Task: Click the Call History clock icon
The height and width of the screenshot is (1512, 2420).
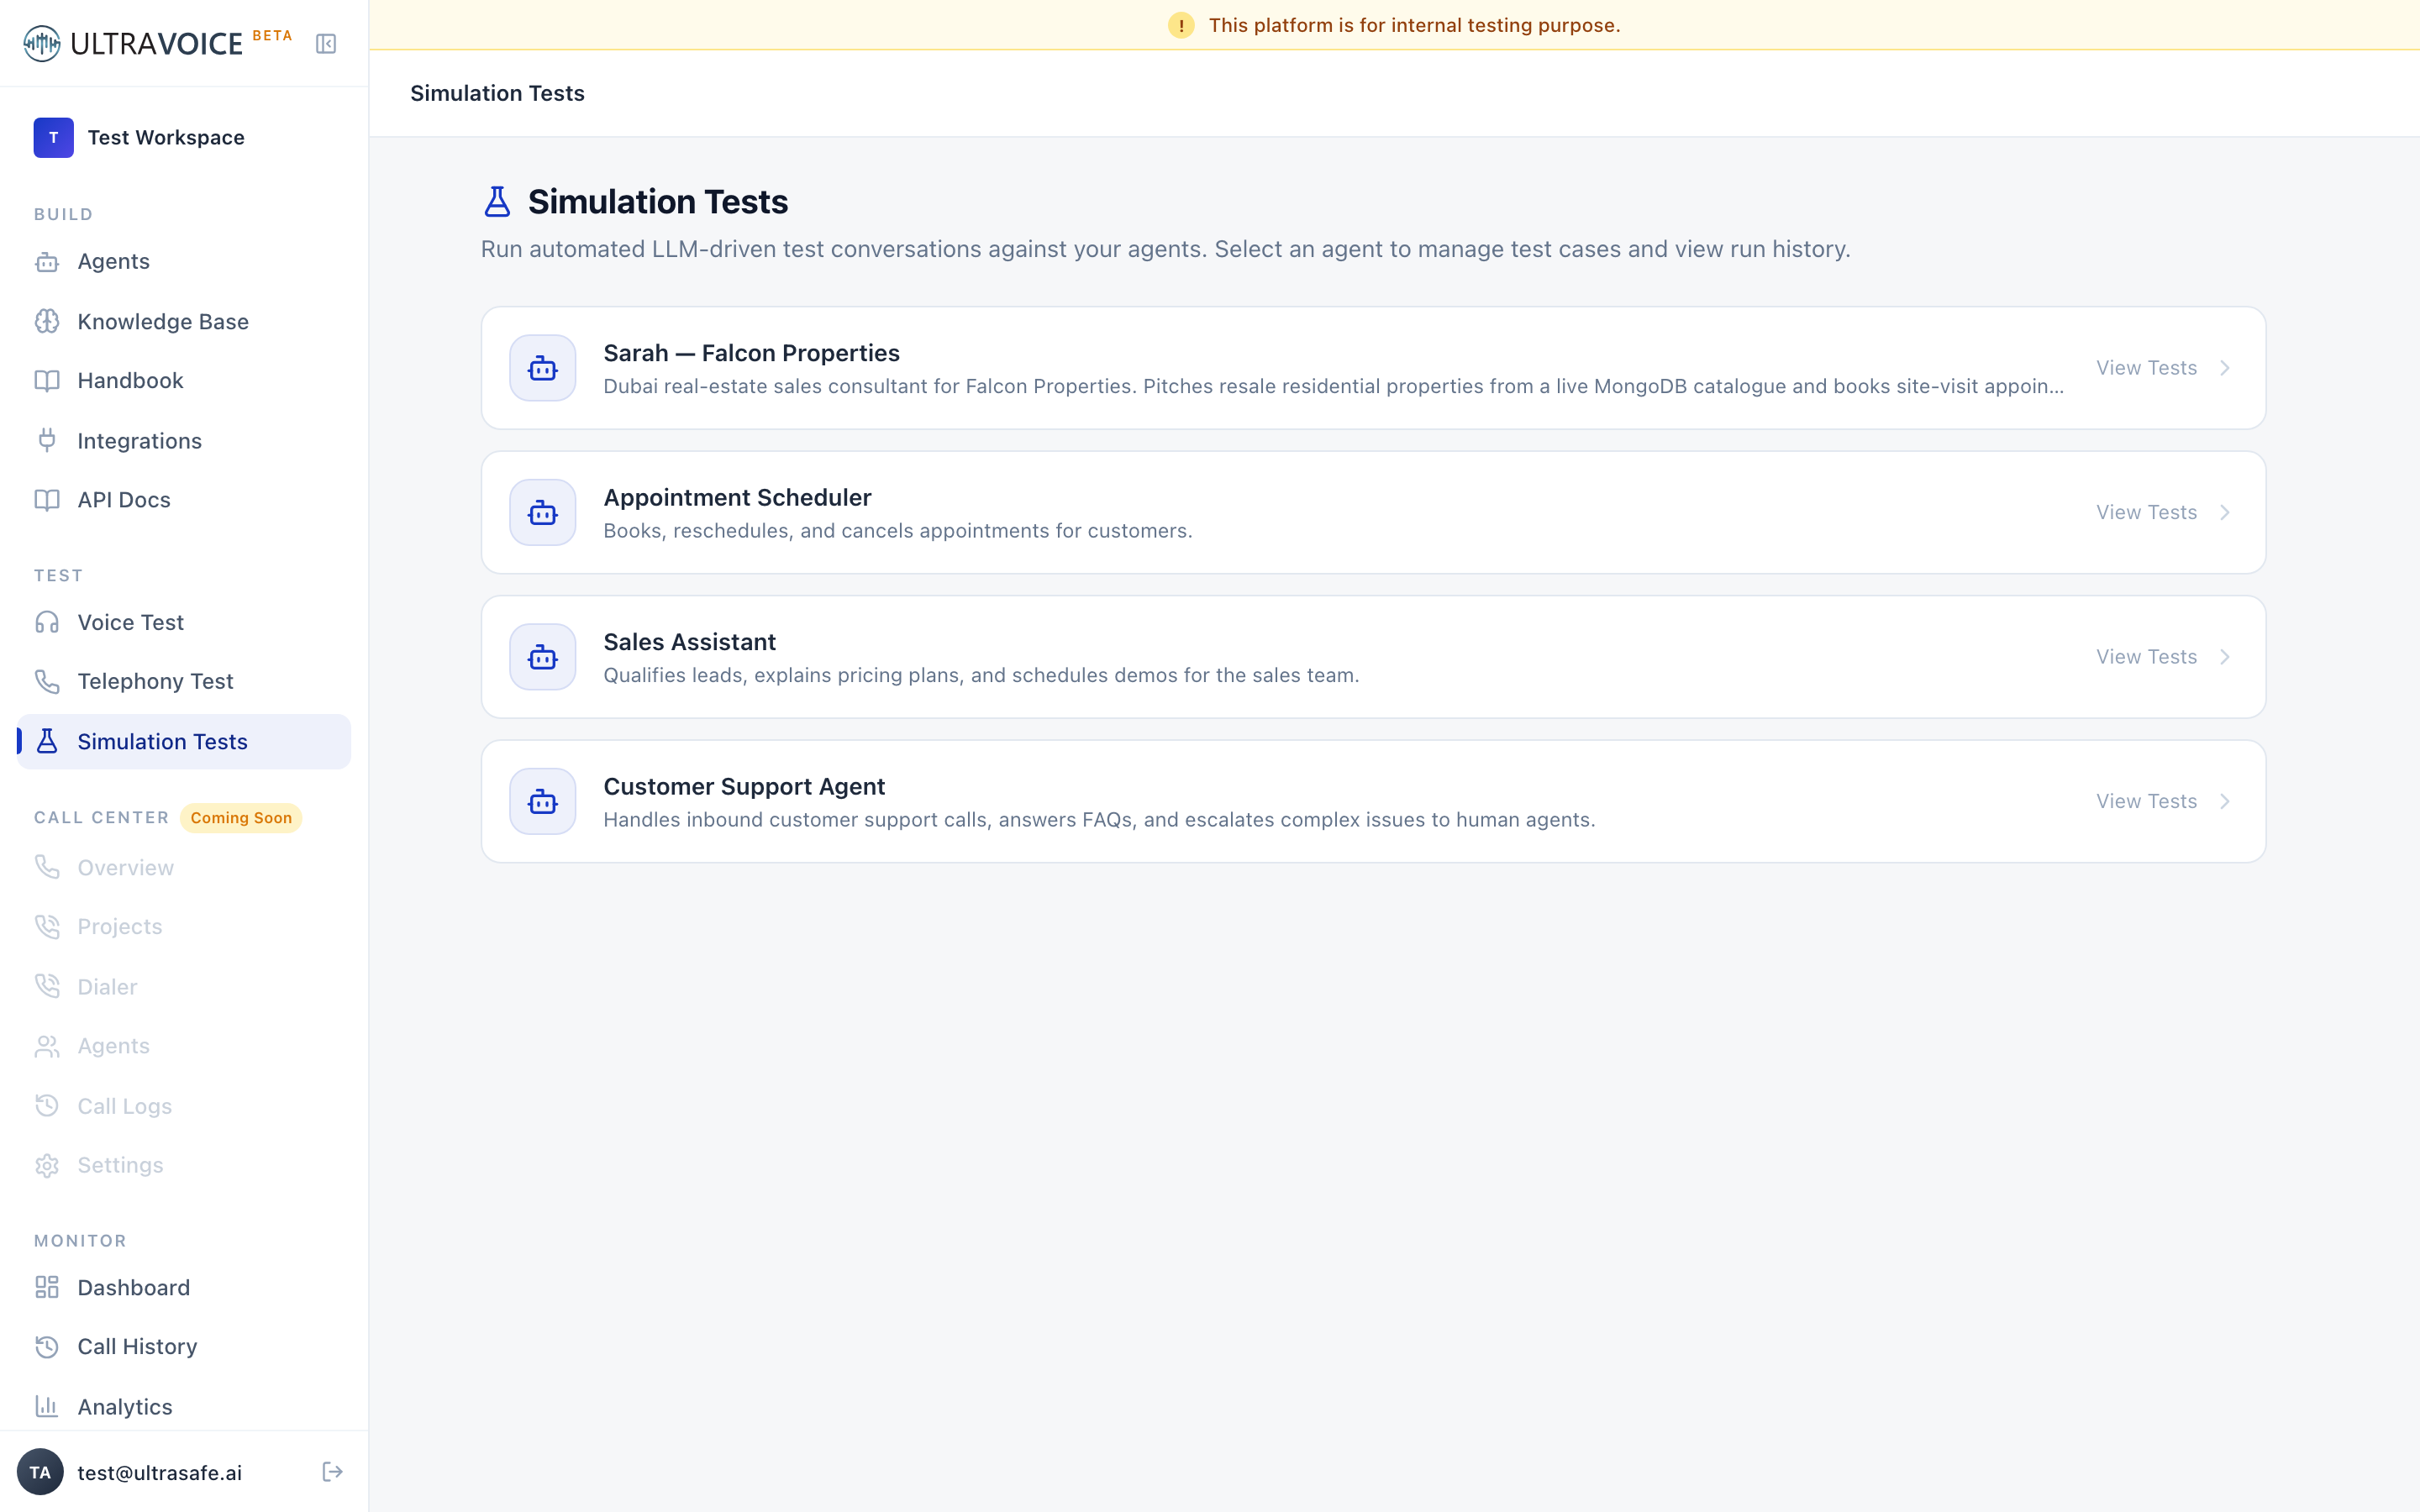Action: pos(47,1346)
